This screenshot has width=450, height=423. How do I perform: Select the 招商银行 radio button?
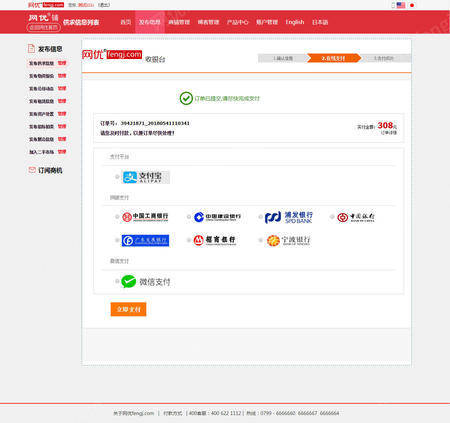coord(189,240)
